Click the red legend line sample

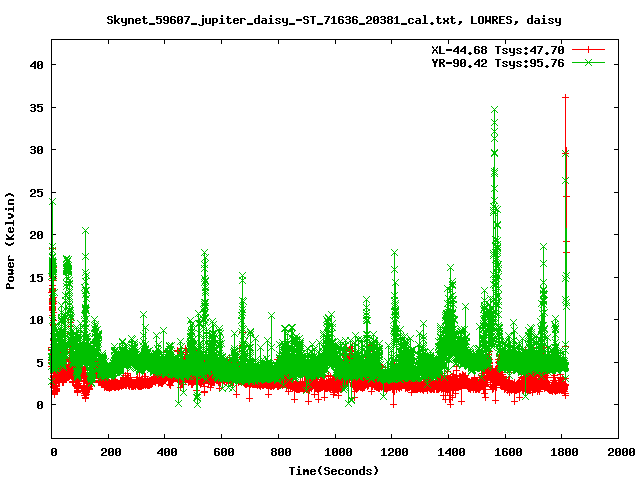pos(588,50)
